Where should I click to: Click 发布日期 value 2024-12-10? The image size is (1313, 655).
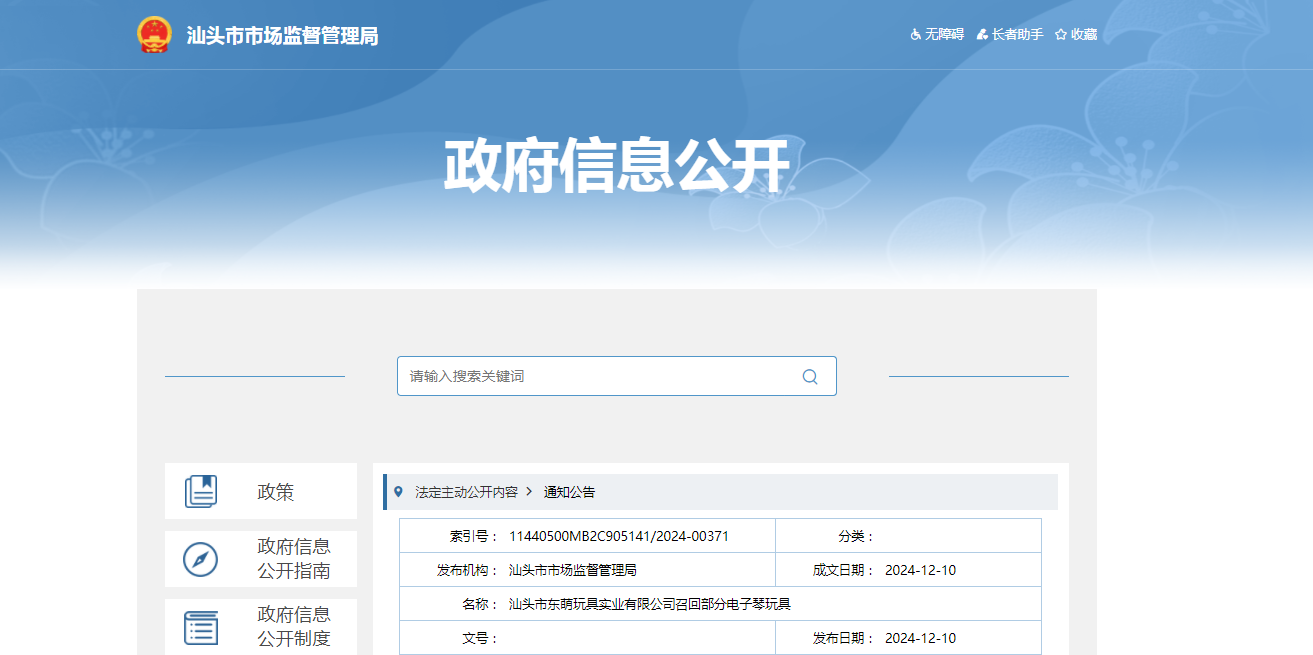920,638
